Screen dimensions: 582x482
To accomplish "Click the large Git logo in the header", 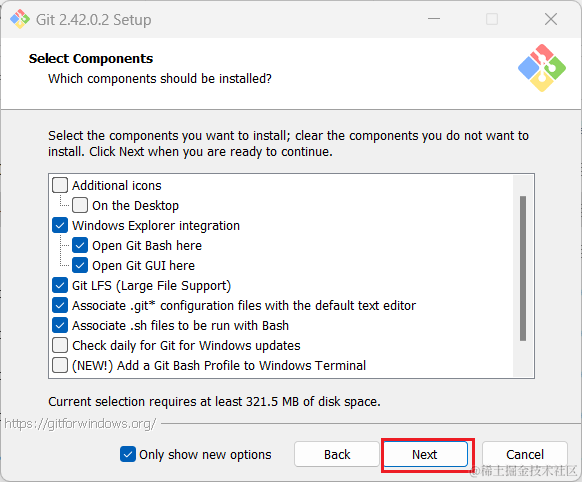I will click(542, 68).
